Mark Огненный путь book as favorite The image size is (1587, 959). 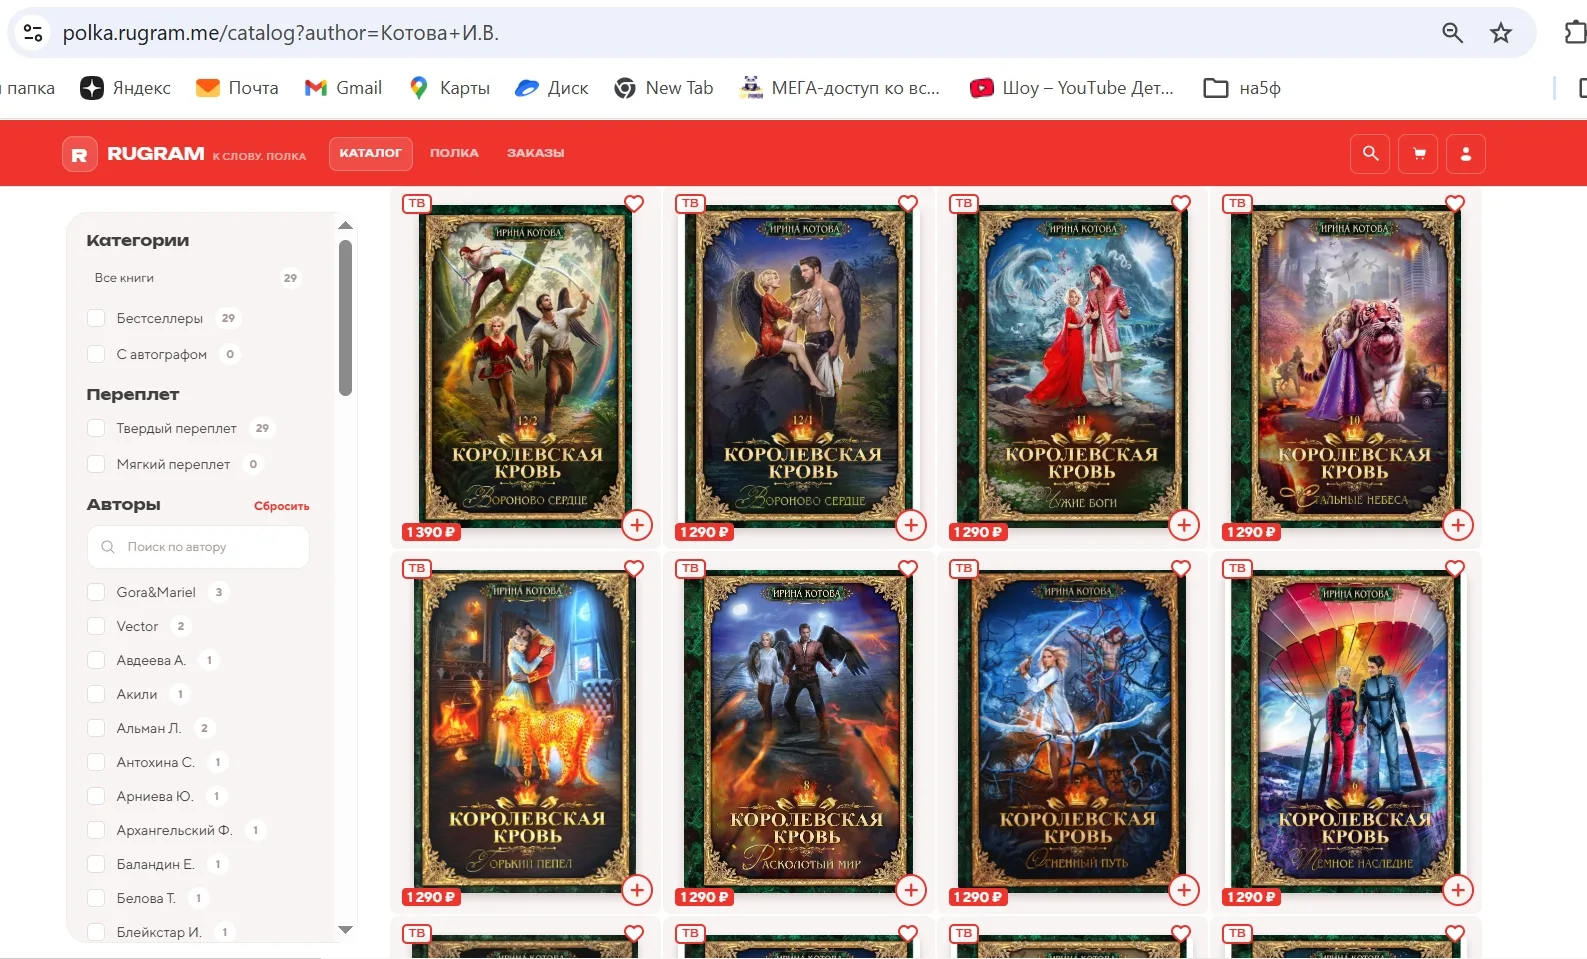(1181, 569)
